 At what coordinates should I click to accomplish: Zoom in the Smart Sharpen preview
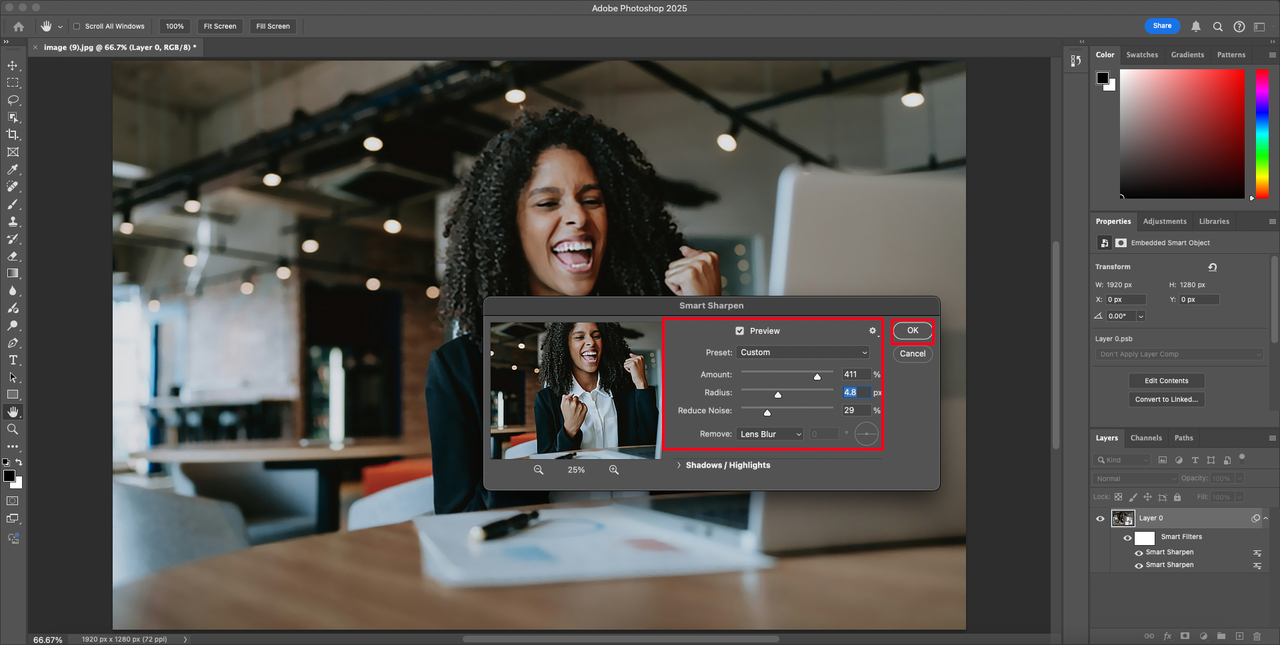coord(614,469)
